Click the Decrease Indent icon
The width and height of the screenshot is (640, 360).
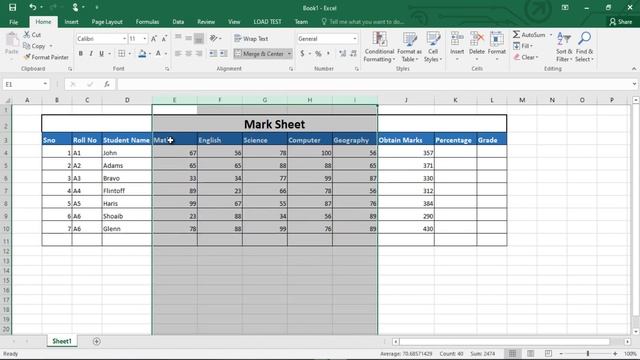click(x=213, y=53)
